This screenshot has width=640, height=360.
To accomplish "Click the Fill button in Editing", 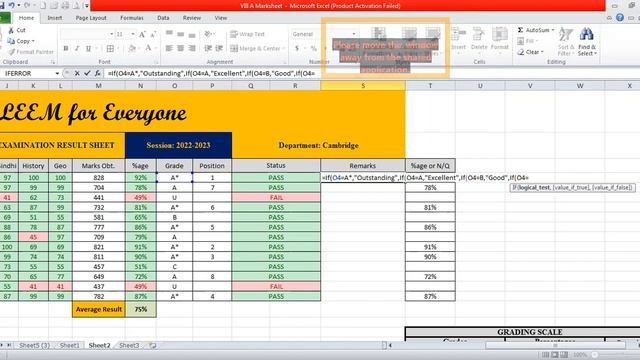I will (527, 41).
